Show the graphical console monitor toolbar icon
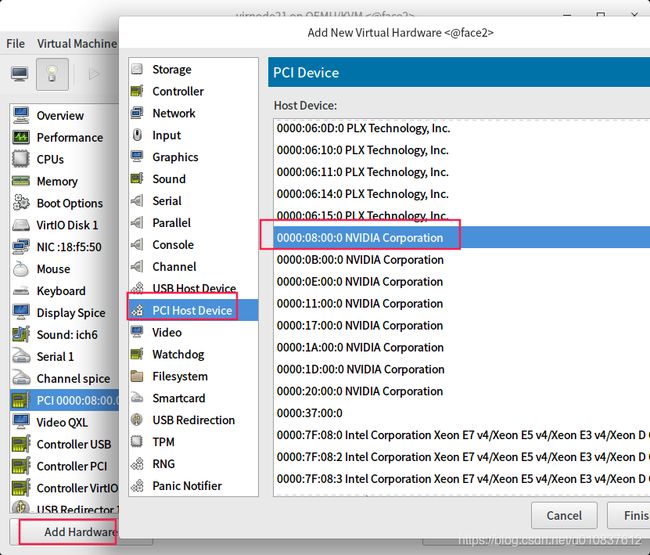 19,74
